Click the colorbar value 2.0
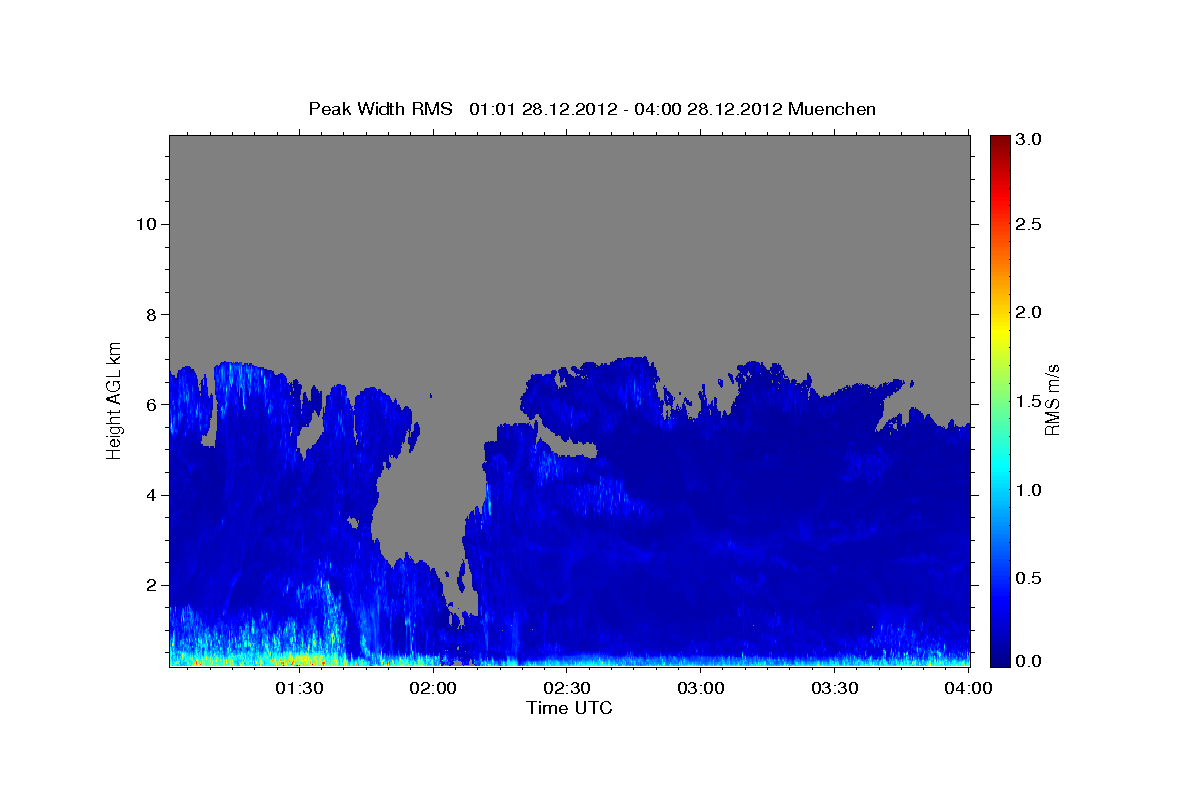 point(1028,313)
